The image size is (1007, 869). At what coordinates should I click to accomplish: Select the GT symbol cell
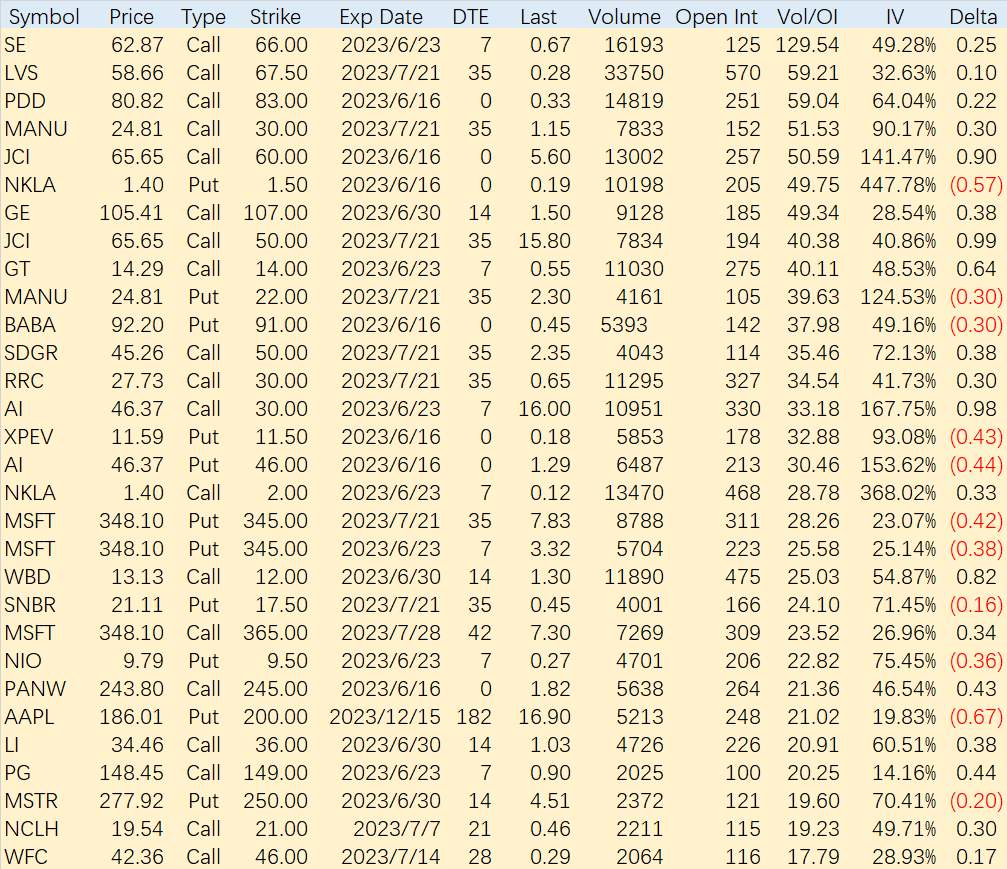coord(17,268)
